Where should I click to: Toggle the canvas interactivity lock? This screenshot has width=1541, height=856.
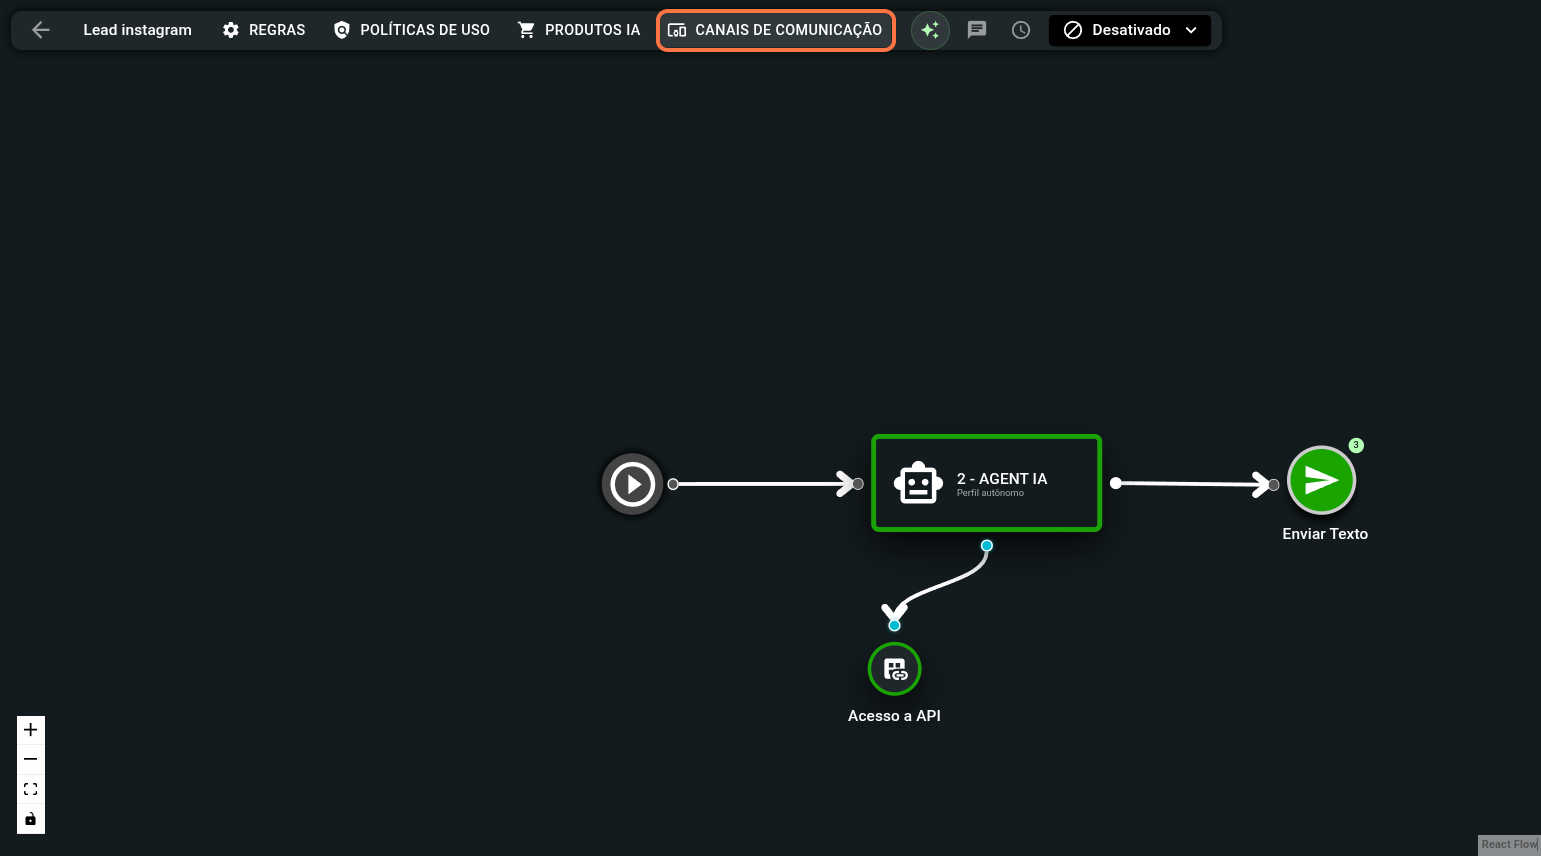tap(31, 819)
